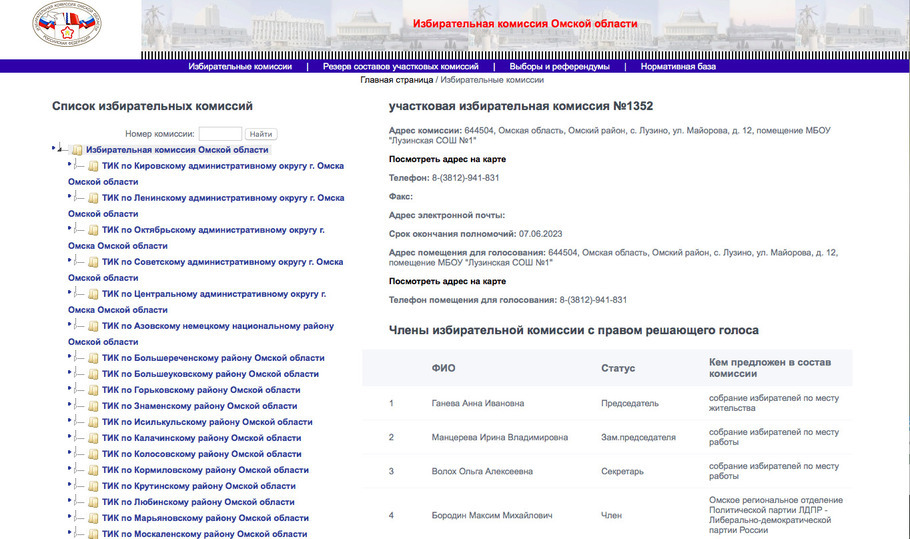Open the Избирательные комиссии menu item
The width and height of the screenshot is (910, 539).
240,67
